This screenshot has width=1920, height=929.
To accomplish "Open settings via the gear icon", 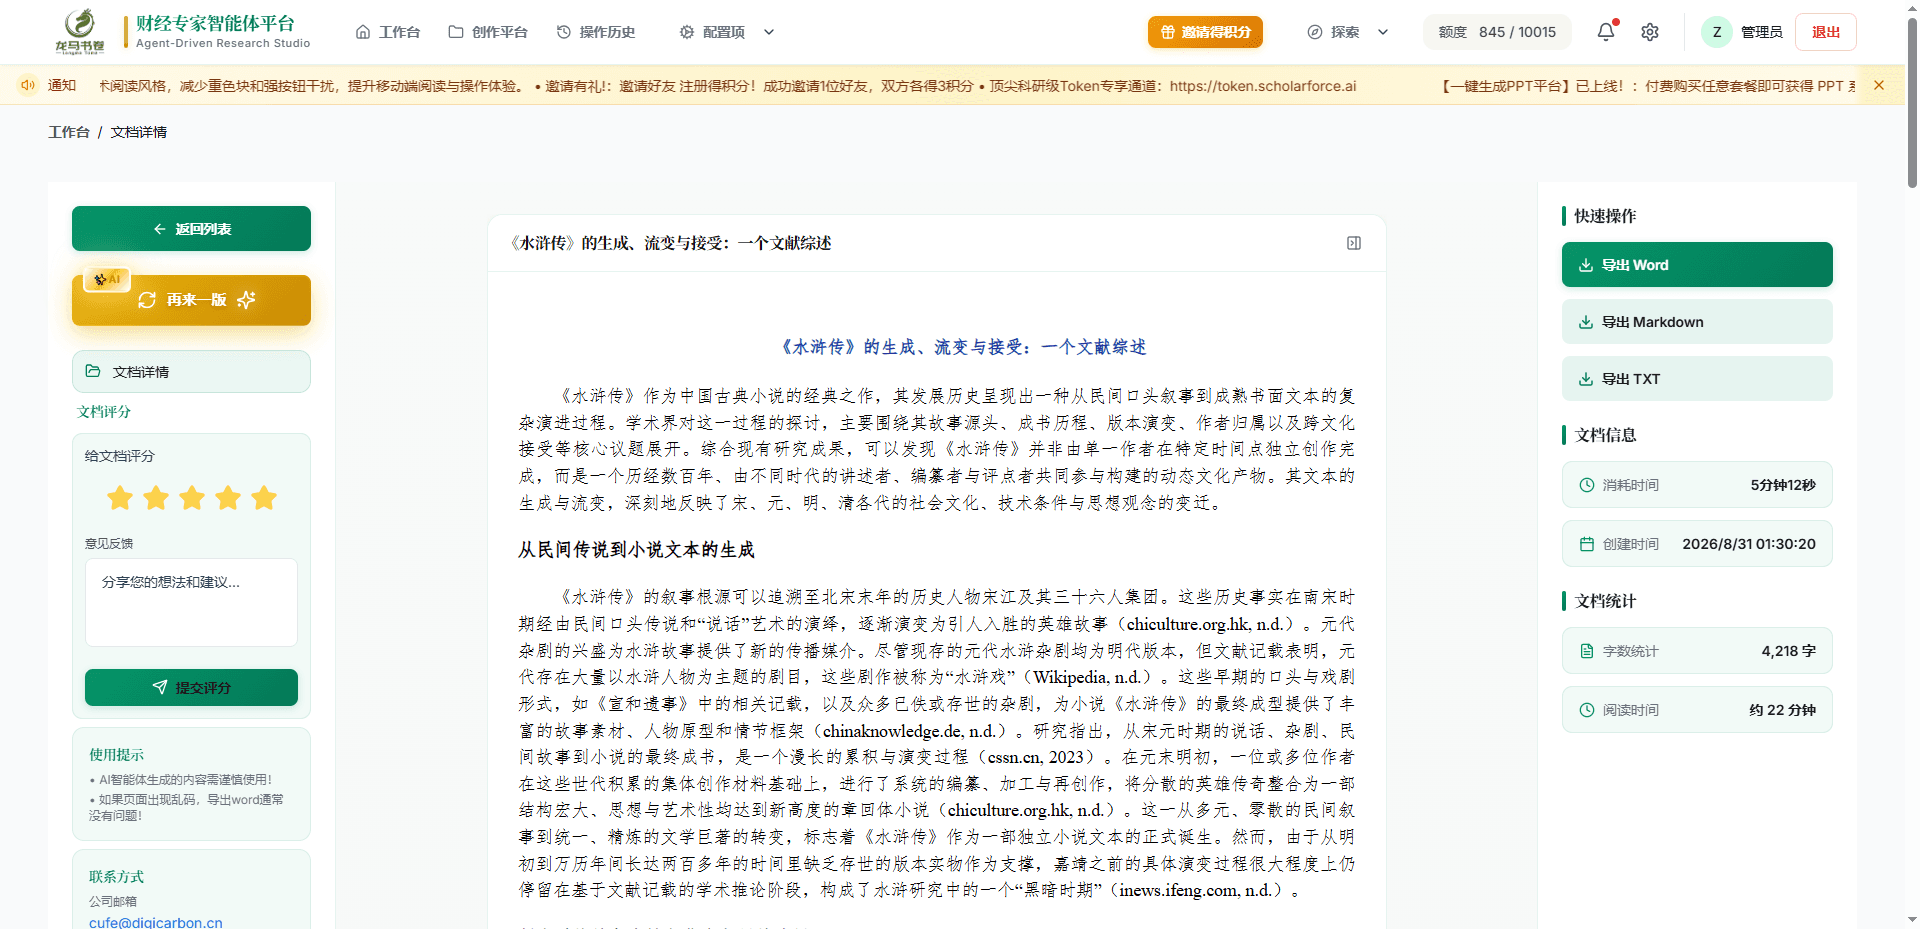I will [x=1650, y=32].
